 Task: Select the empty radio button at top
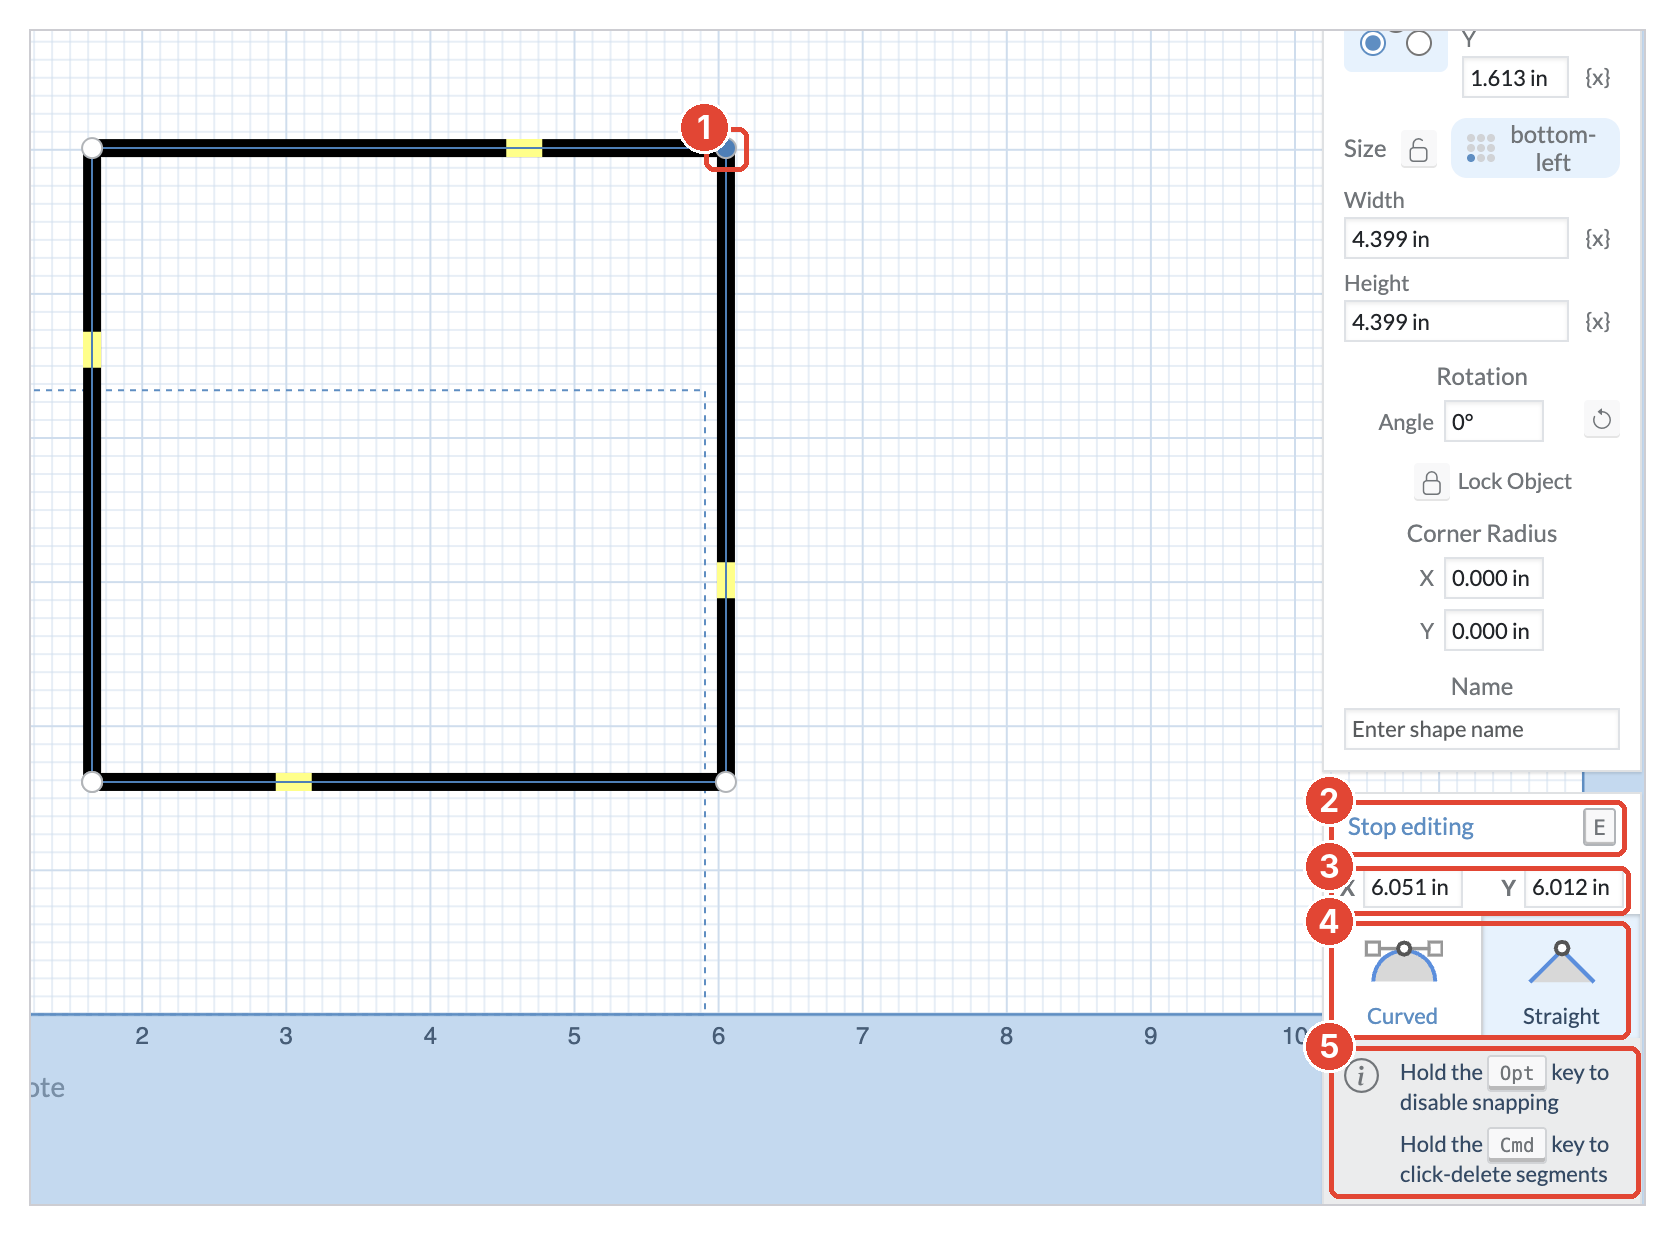click(x=1419, y=43)
